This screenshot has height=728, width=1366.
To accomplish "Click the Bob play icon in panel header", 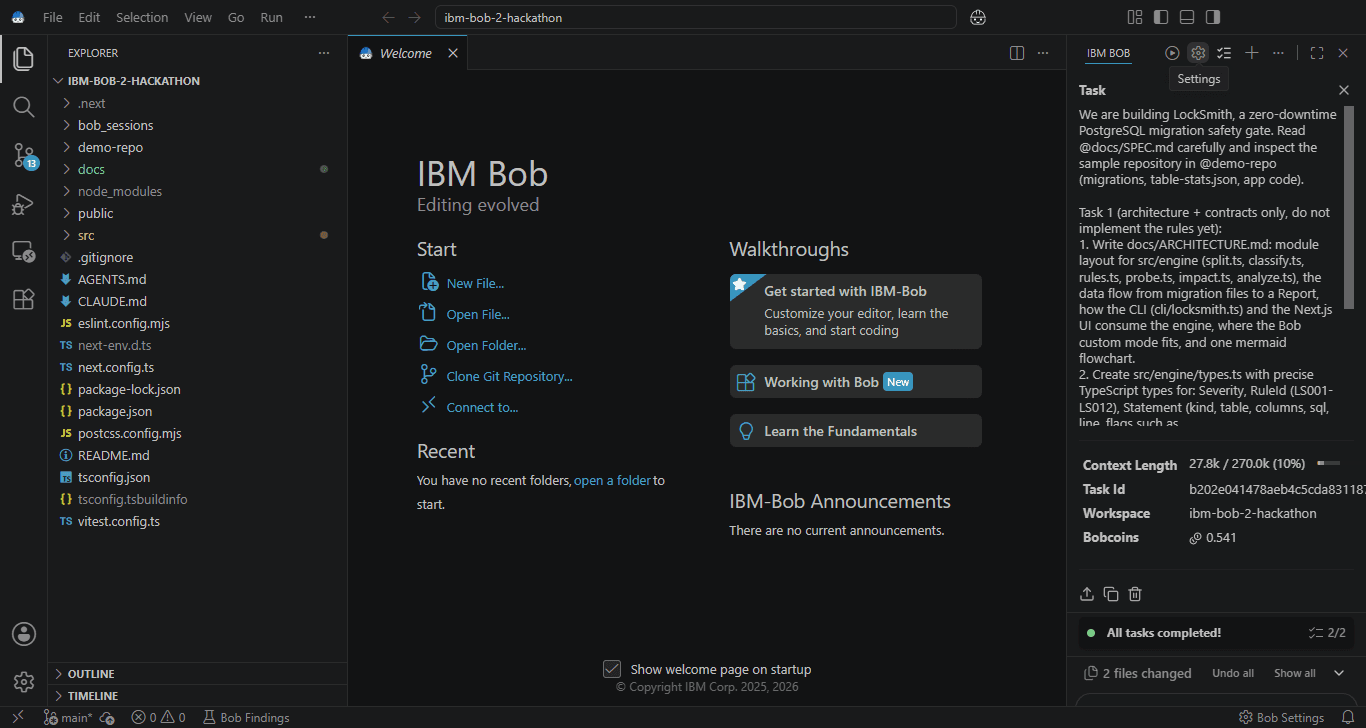I will click(1172, 53).
